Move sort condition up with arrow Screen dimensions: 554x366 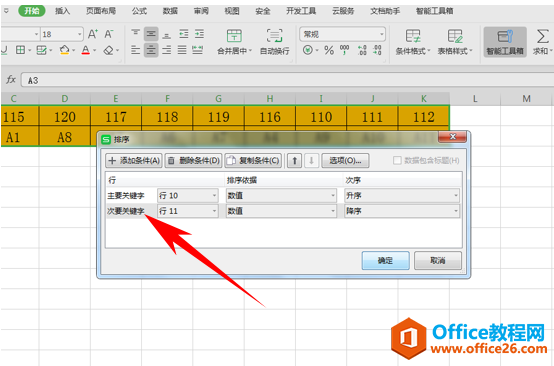tap(294, 161)
